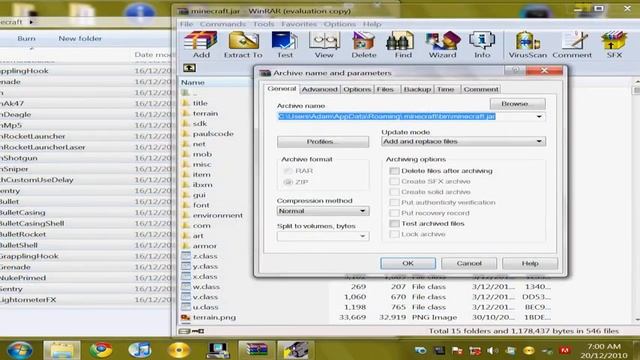Toggle Put recovery record checkbox
This screenshot has width=640, height=360.
pyautogui.click(x=394, y=213)
